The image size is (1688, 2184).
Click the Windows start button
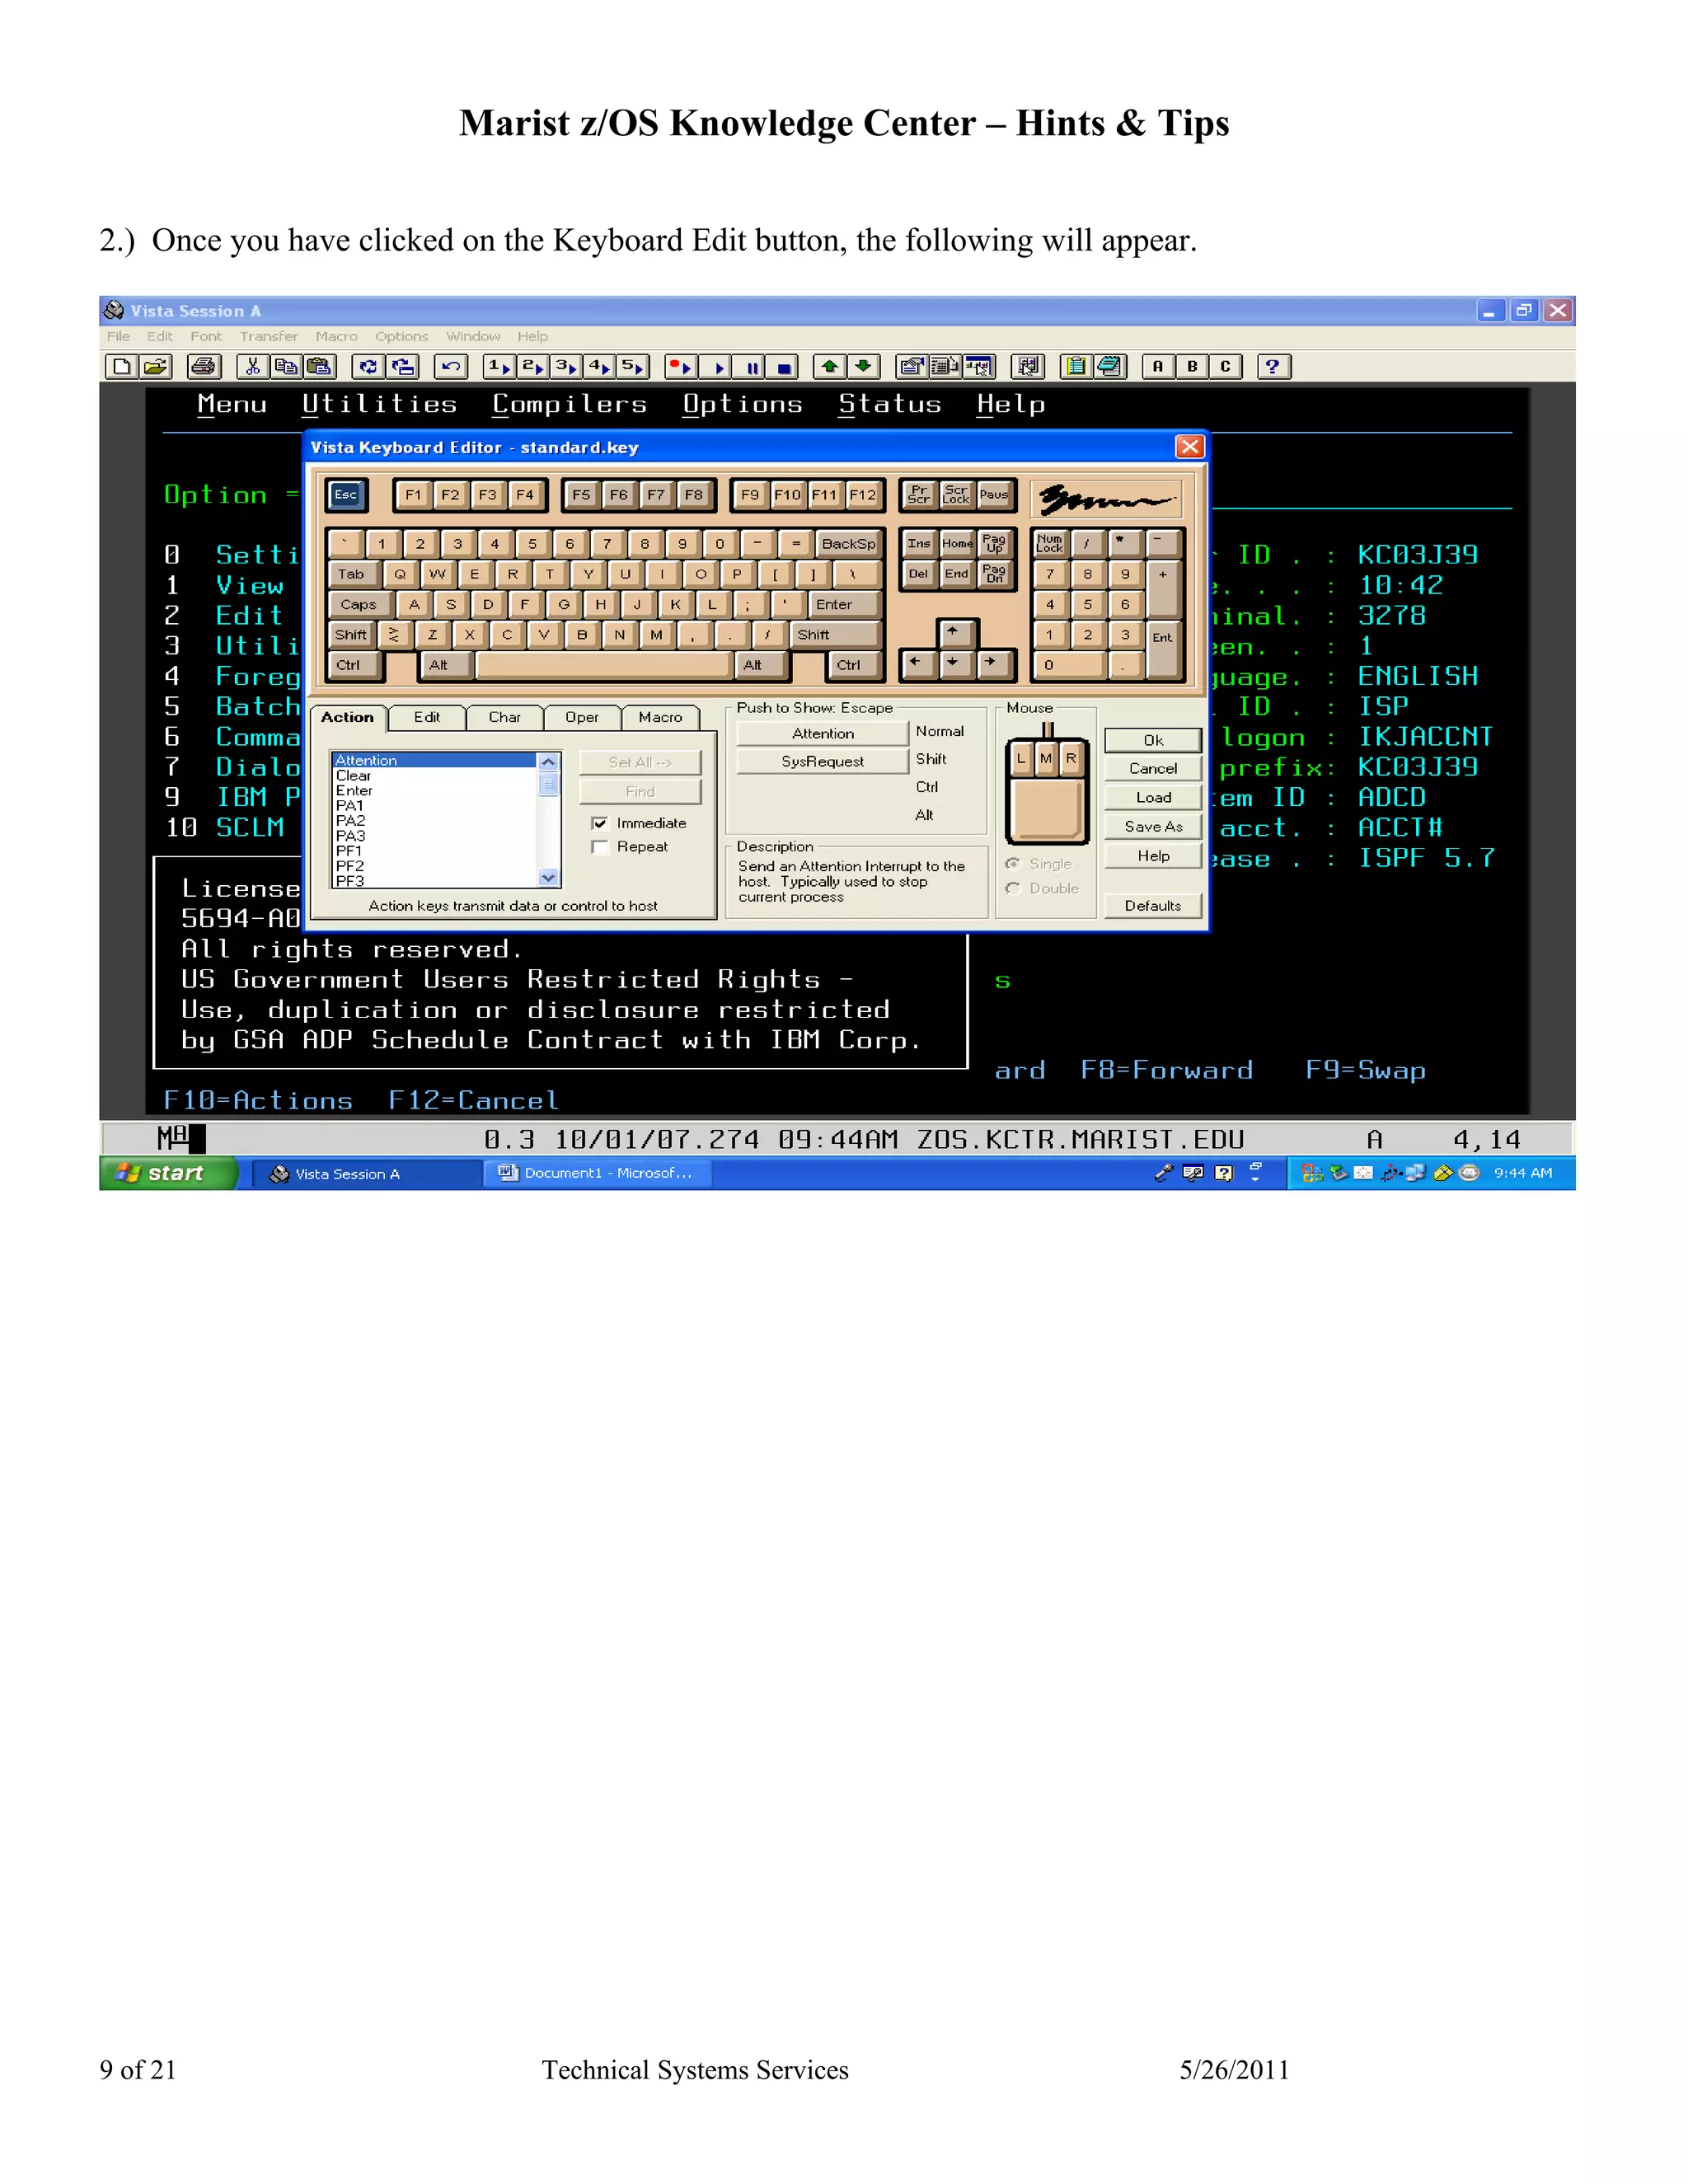pos(168,1174)
